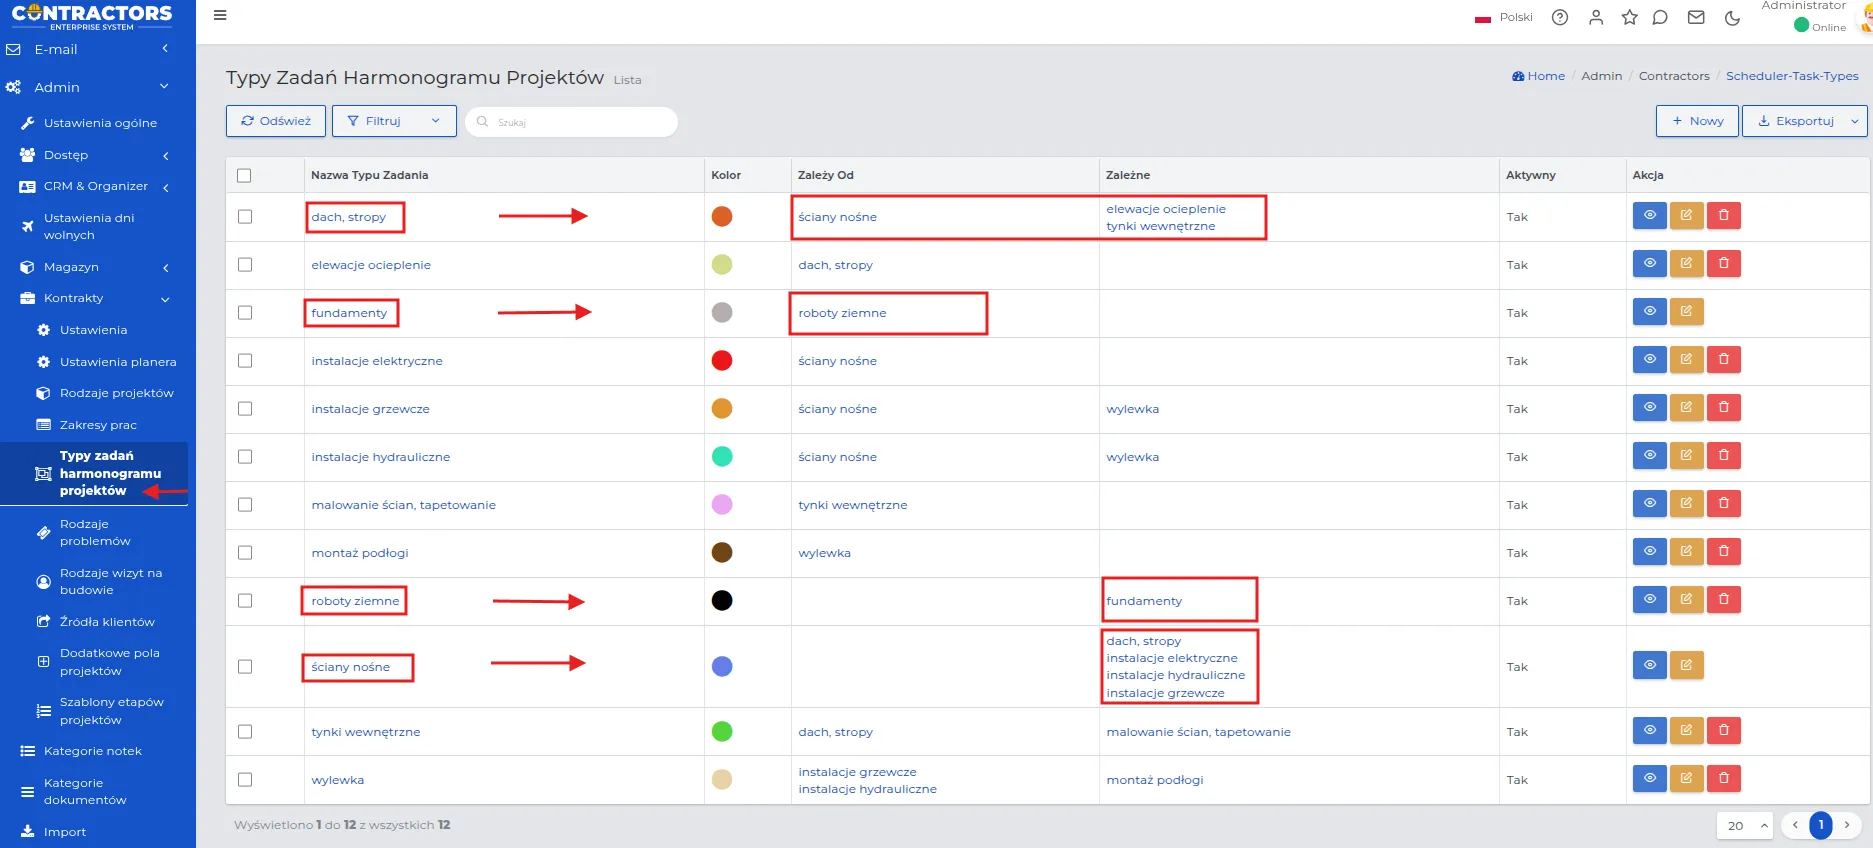Select Rodzaje projektów sidebar item
This screenshot has width=1873, height=848.
[116, 393]
